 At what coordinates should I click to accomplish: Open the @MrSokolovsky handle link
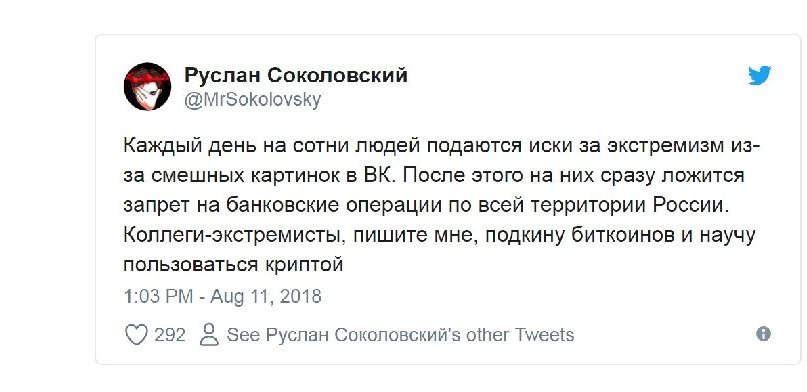click(x=252, y=100)
